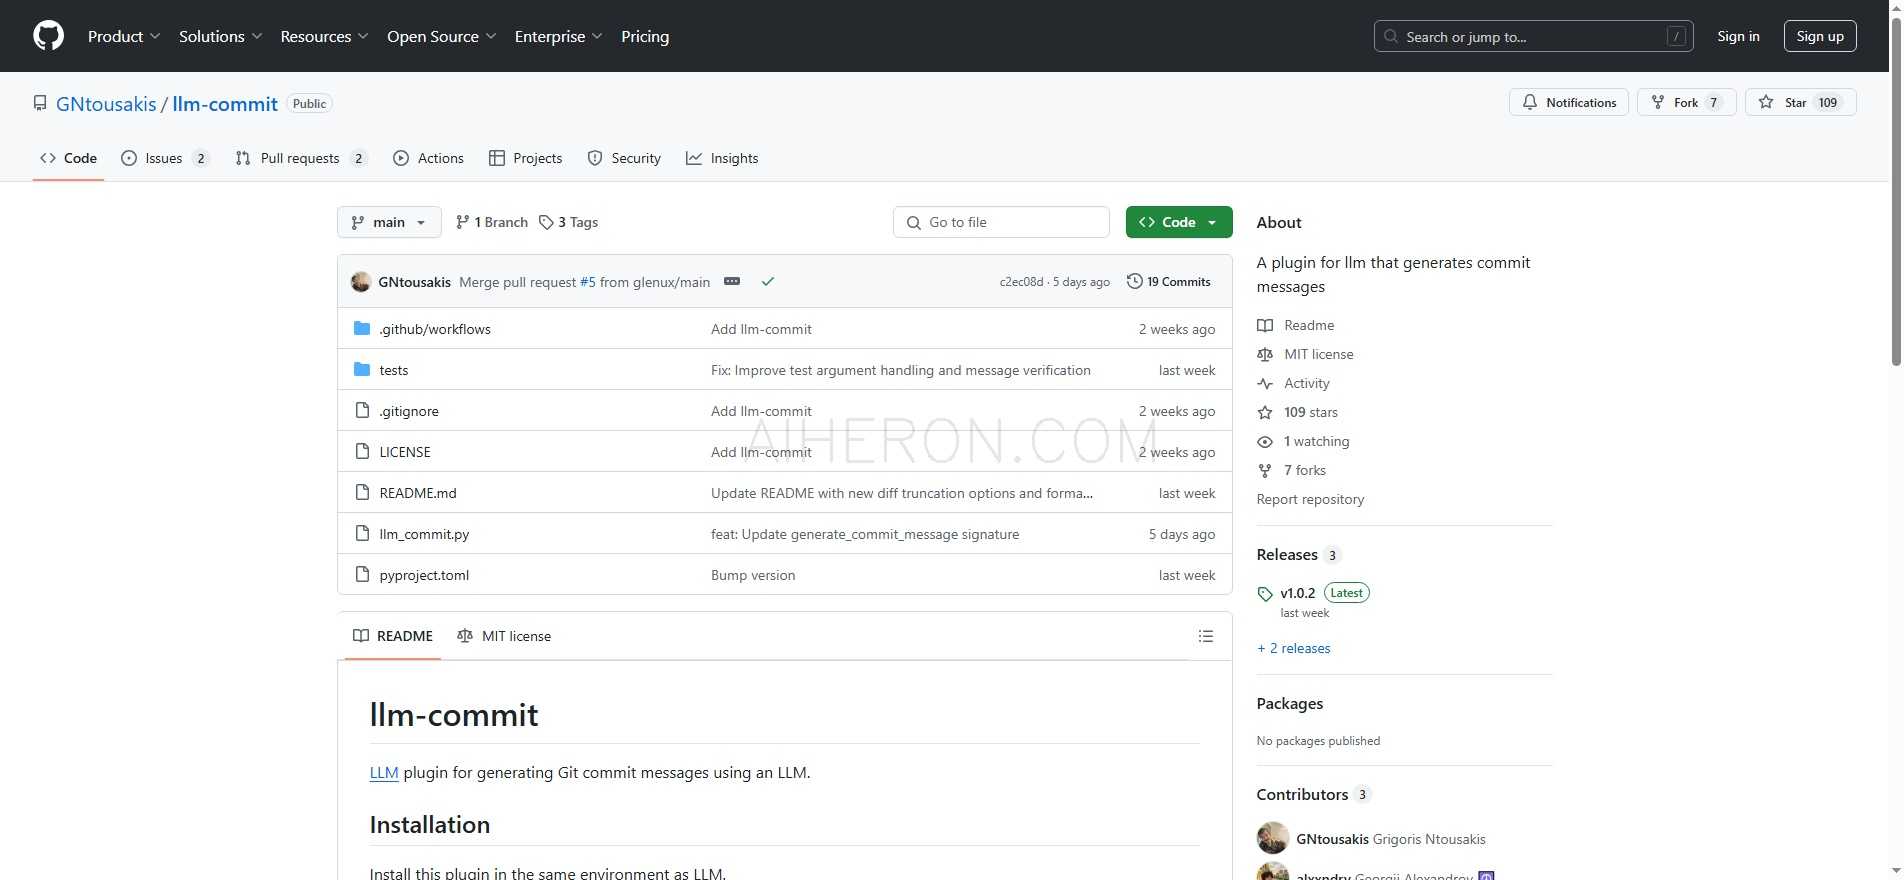
Task: Open commit c2ec08d link
Action: (x=1021, y=282)
